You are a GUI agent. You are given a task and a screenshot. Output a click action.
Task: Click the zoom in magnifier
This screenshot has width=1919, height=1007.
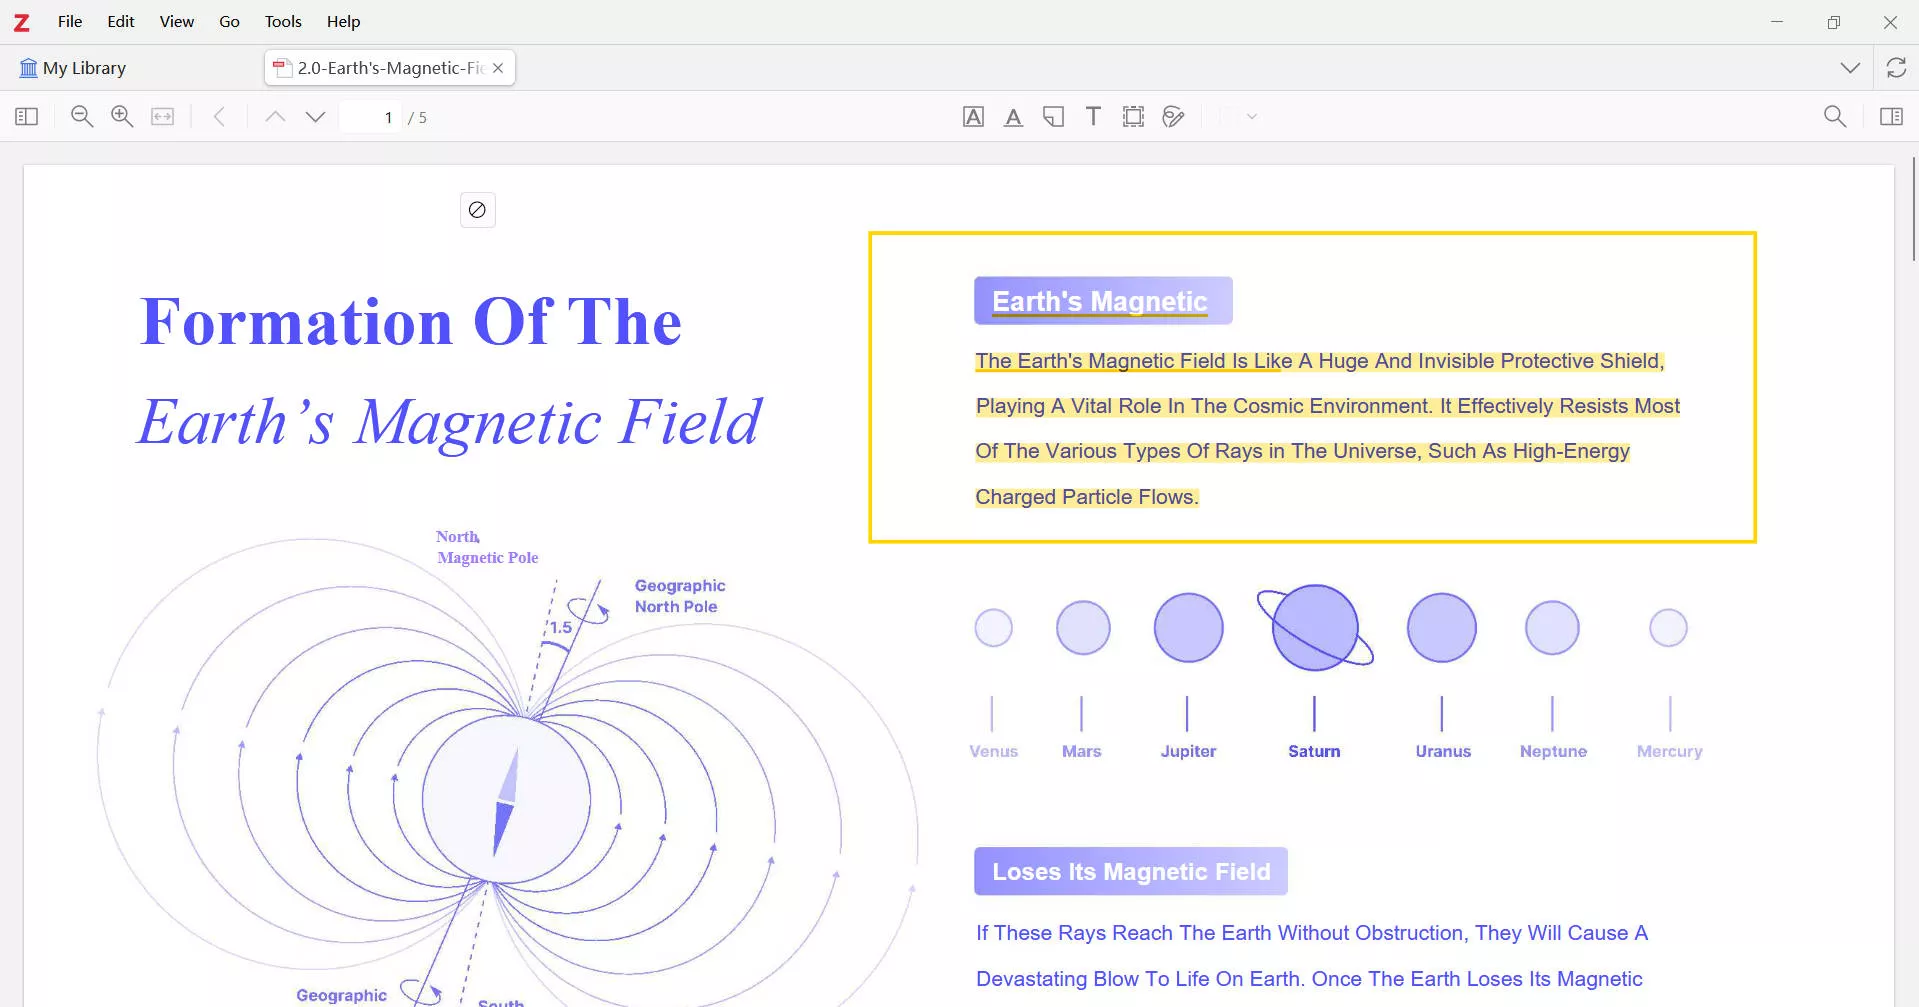pyautogui.click(x=122, y=117)
